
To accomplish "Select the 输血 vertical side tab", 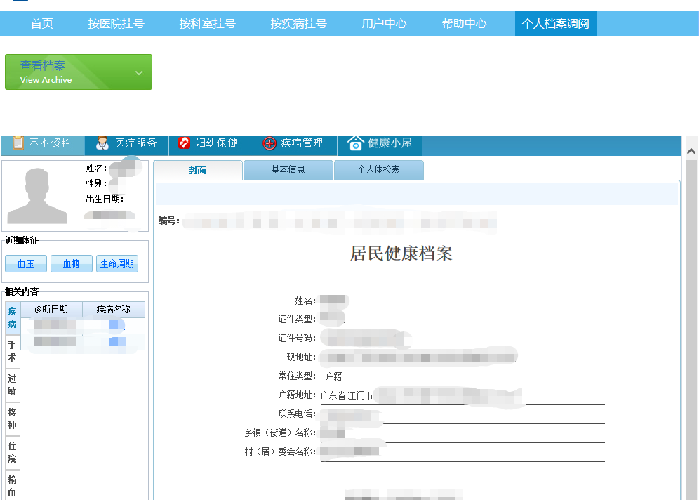I will pos(12,485).
